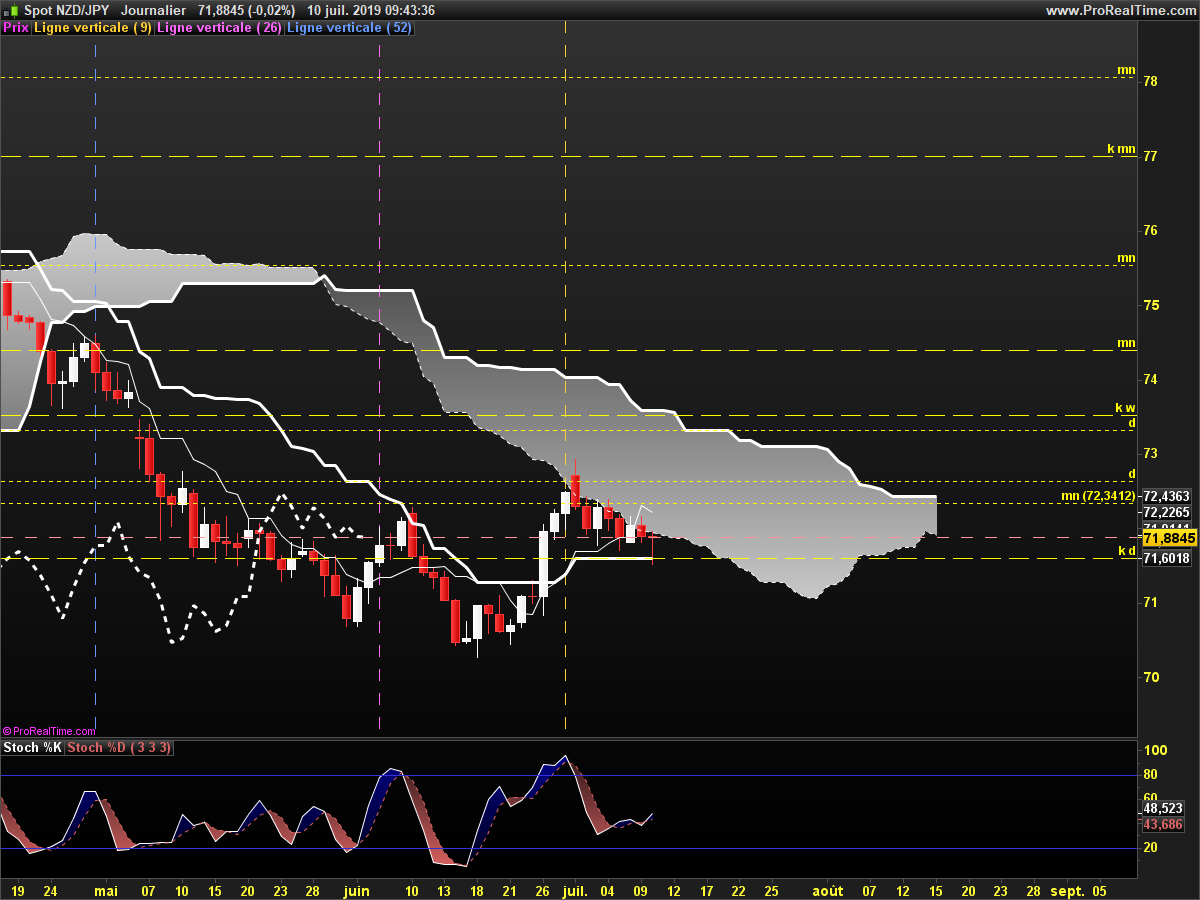
Task: Click the k w level label
Action: tap(1126, 408)
